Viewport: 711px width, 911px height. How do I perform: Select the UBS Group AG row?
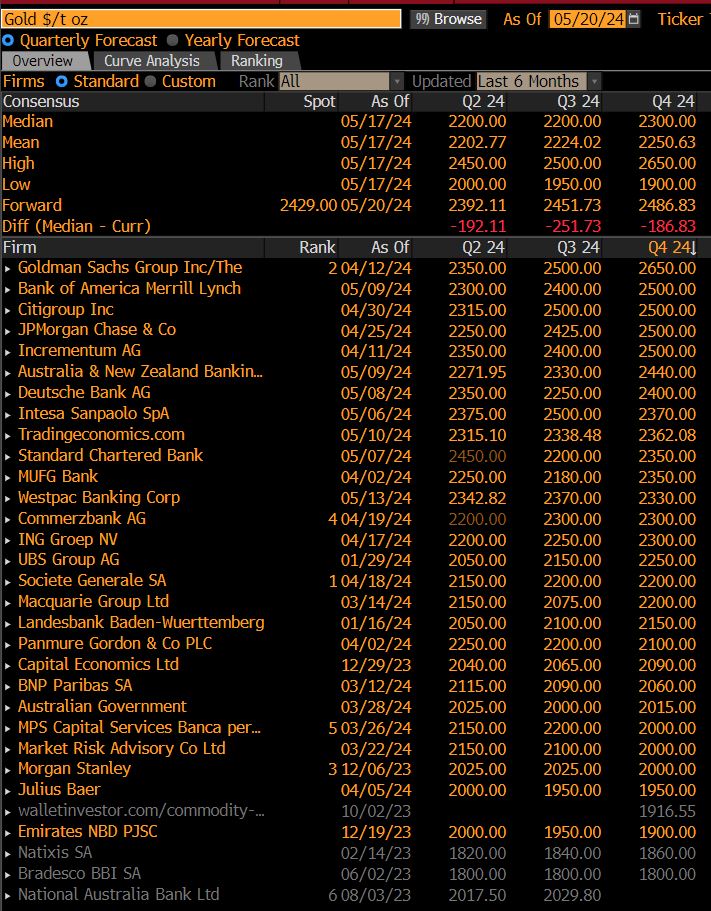coord(356,560)
